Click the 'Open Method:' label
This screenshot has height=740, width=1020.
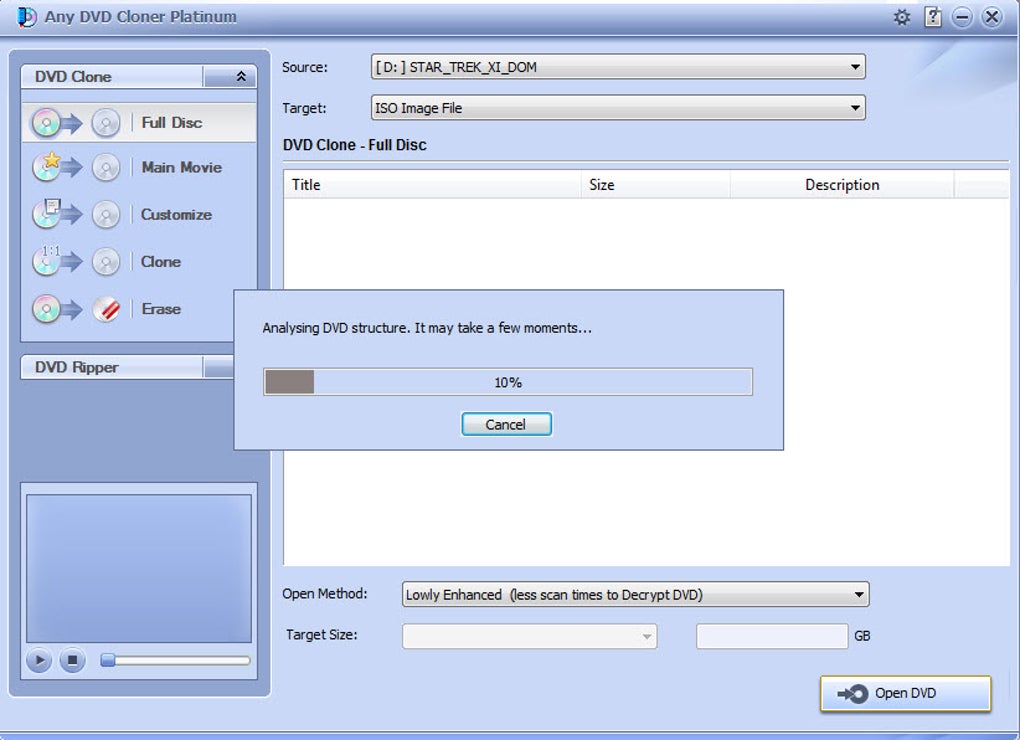tap(325, 594)
